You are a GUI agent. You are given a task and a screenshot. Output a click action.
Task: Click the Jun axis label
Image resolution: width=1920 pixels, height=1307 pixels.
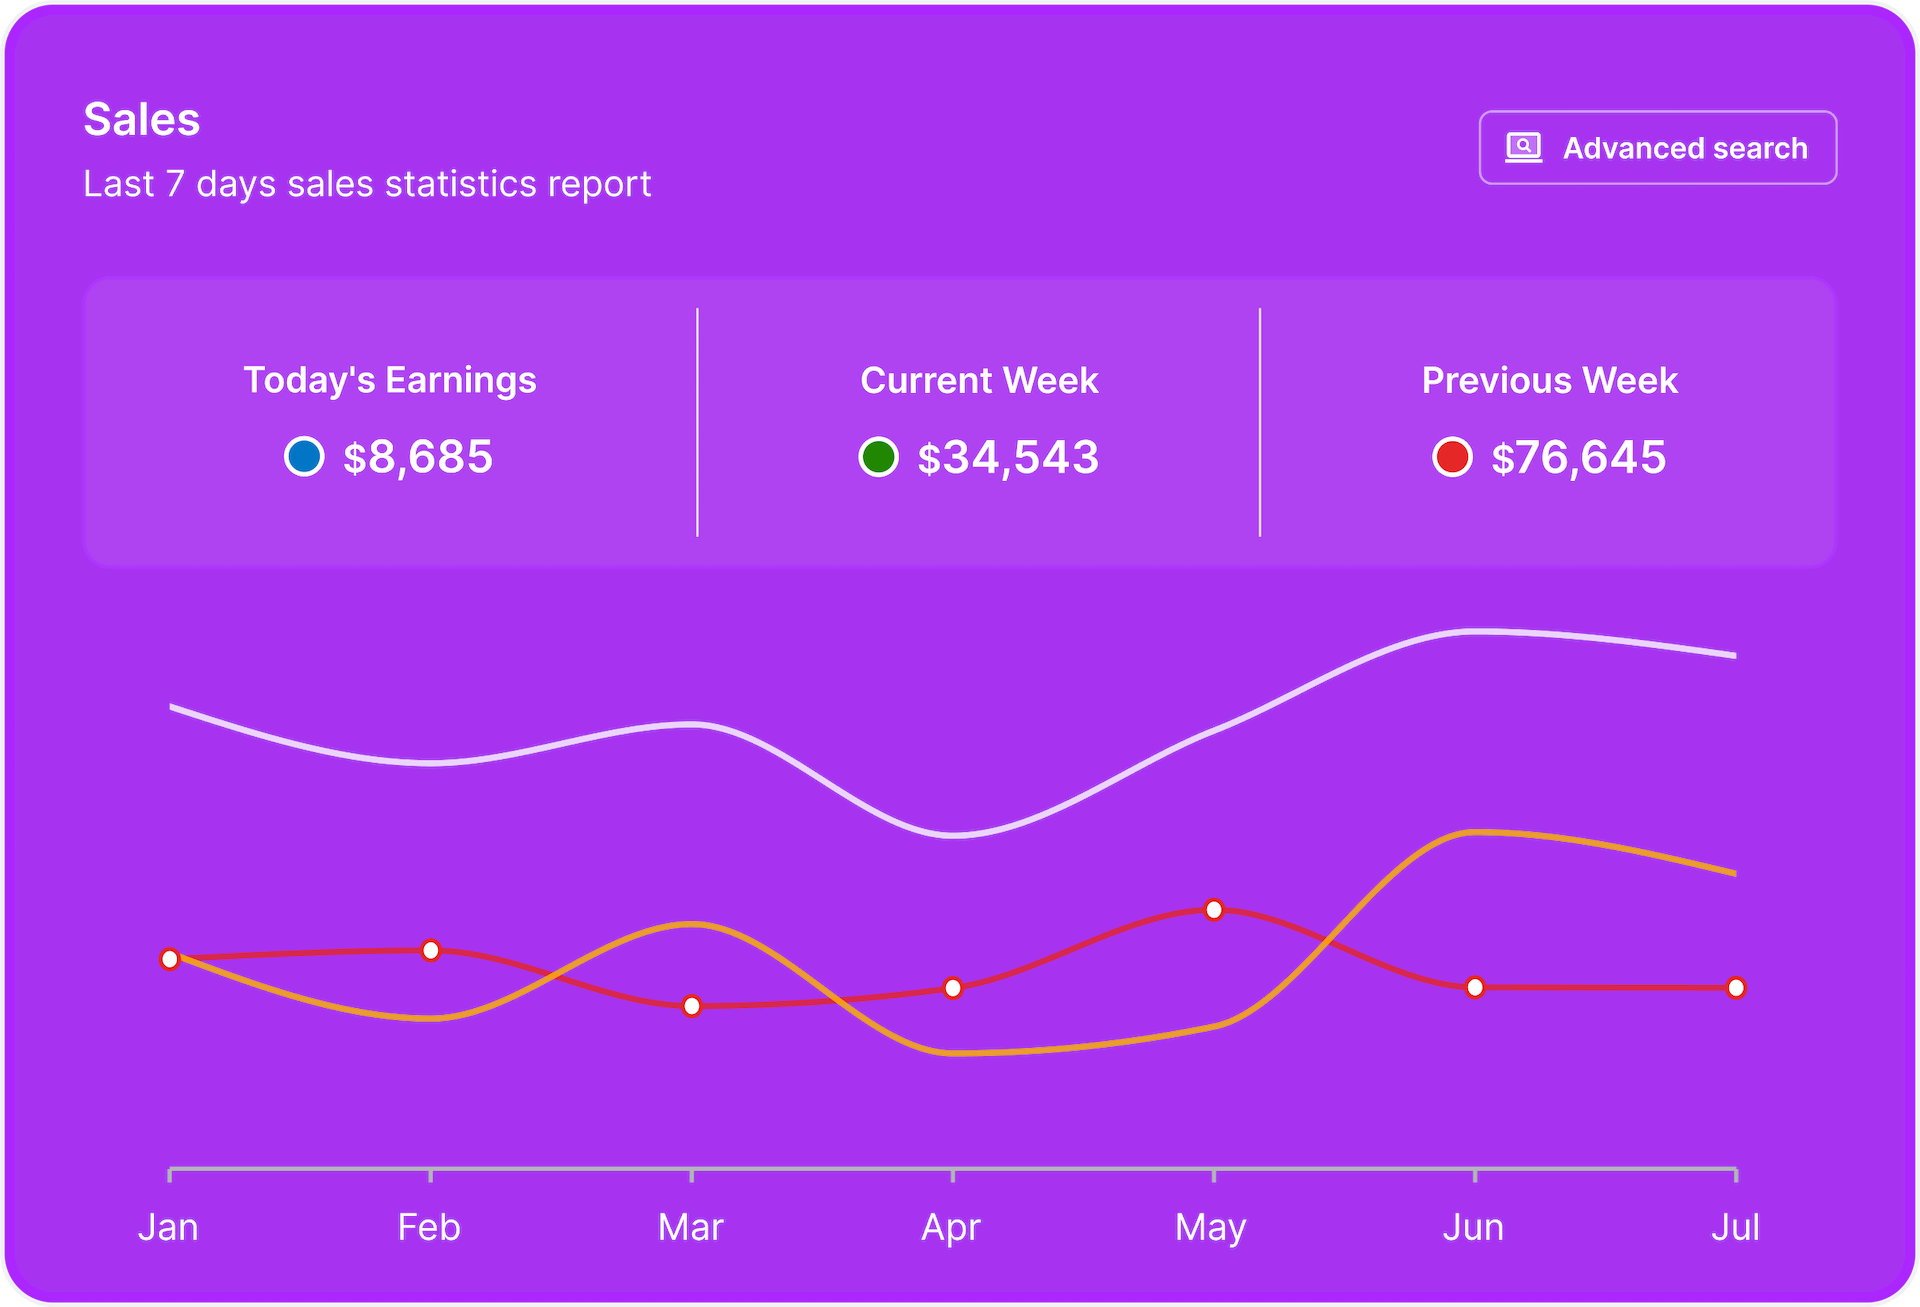[x=1473, y=1227]
